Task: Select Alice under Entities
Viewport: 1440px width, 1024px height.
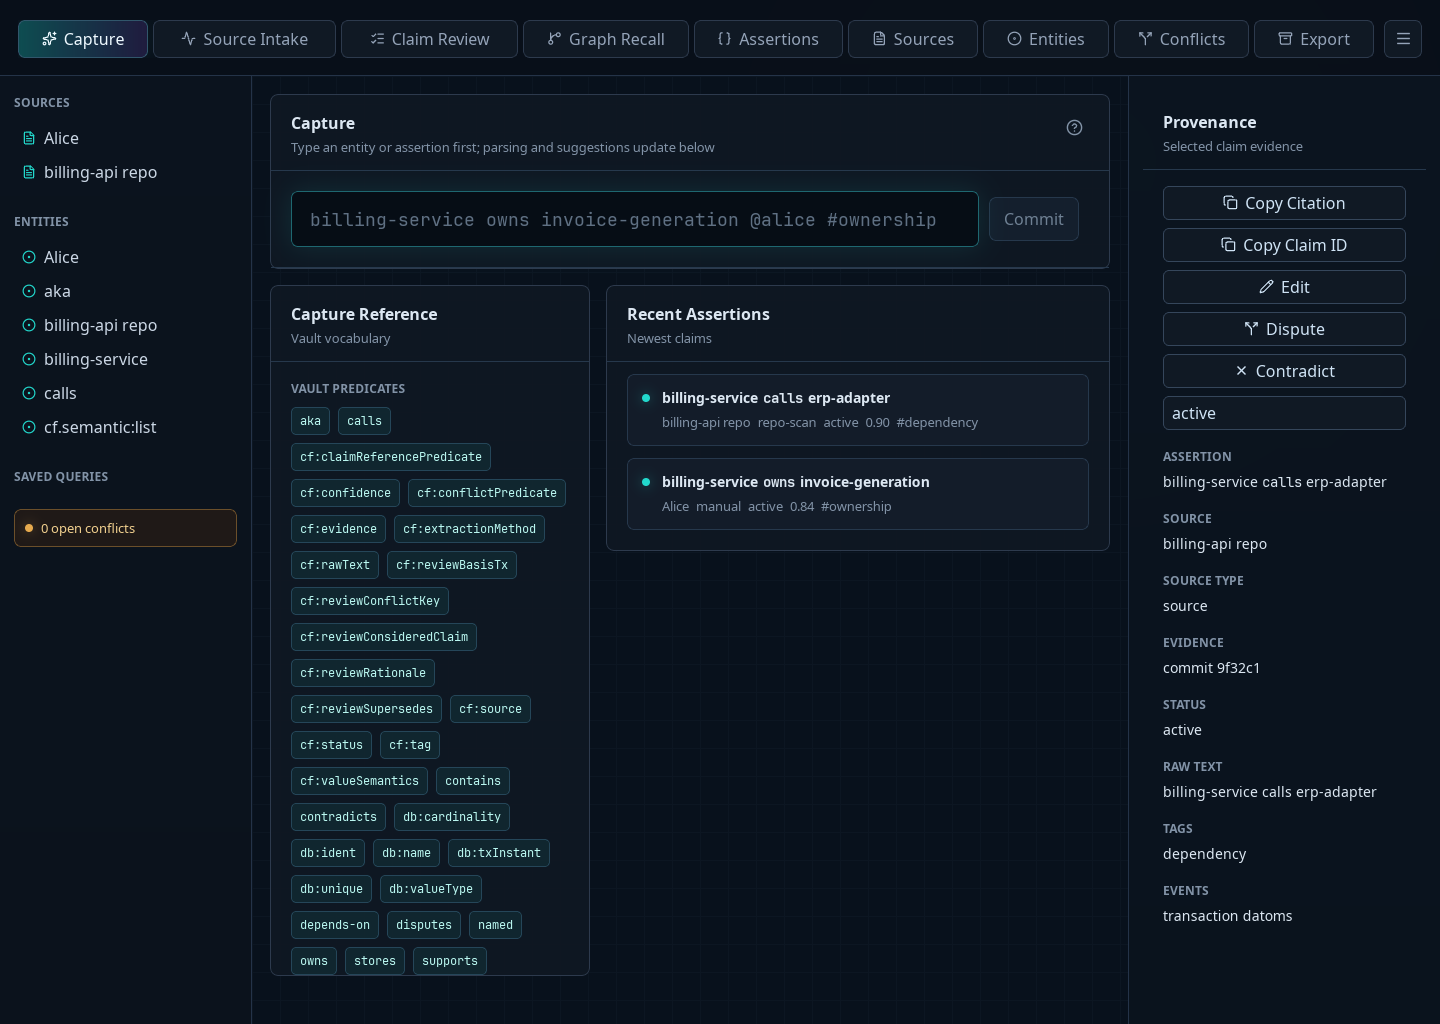Action: pyautogui.click(x=125, y=257)
